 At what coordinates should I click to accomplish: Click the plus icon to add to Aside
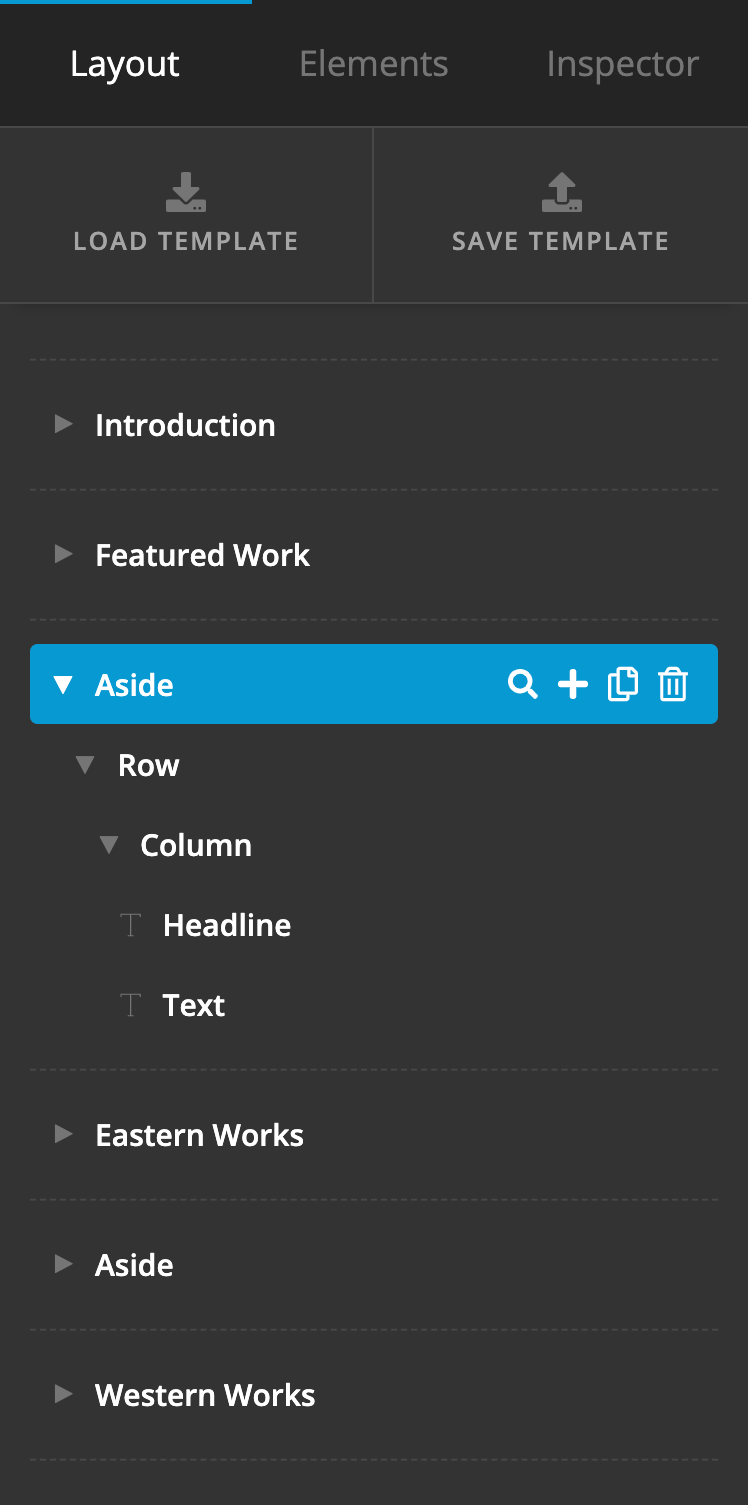tap(573, 684)
